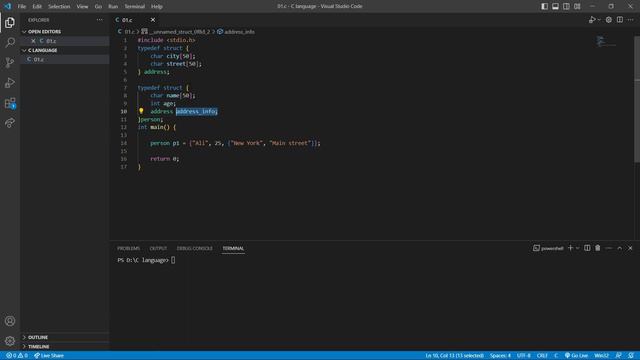Close the 01.c editor tab
The height and width of the screenshot is (360, 640).
(153, 20)
